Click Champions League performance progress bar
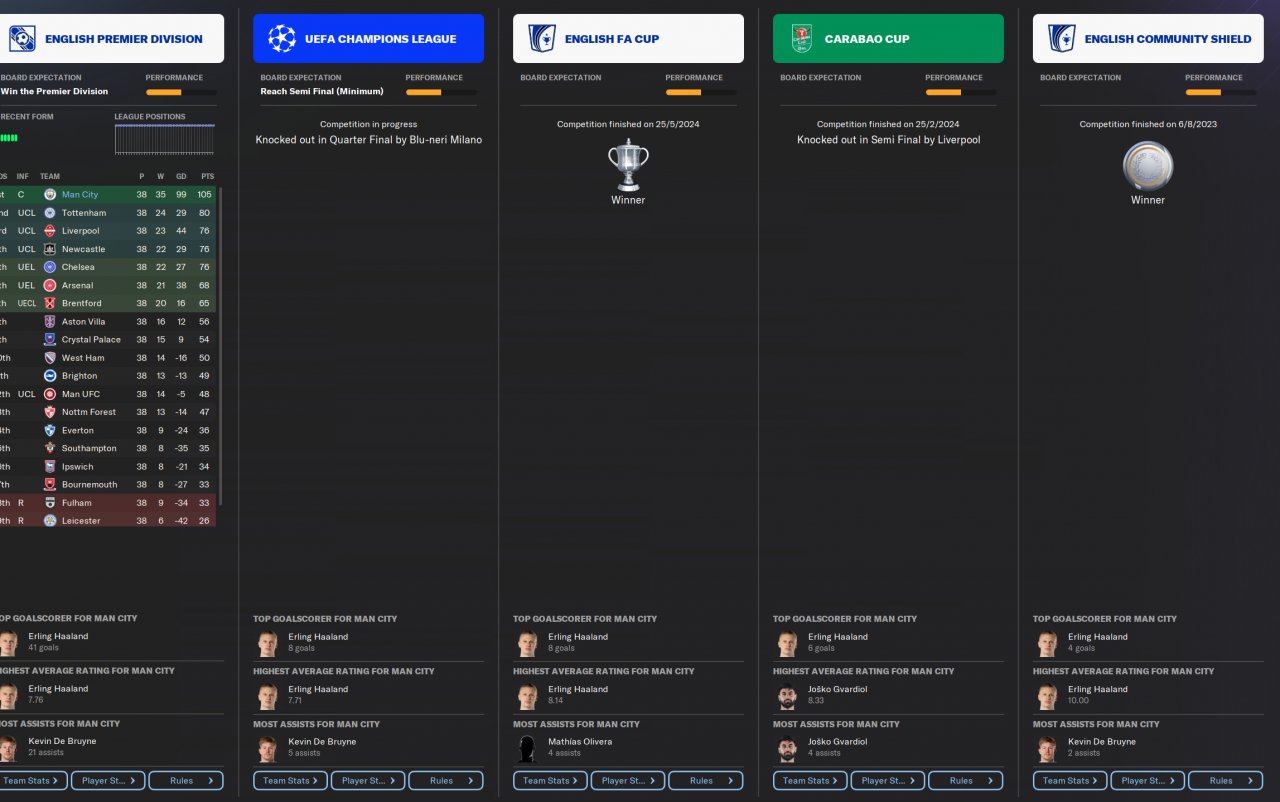 (441, 92)
